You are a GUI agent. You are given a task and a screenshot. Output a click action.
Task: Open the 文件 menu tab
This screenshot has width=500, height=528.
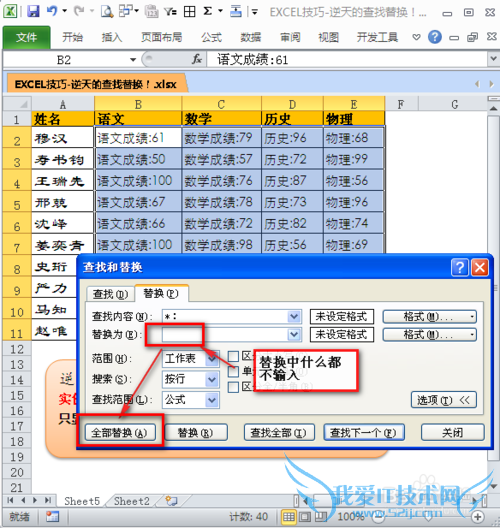pos(27,37)
